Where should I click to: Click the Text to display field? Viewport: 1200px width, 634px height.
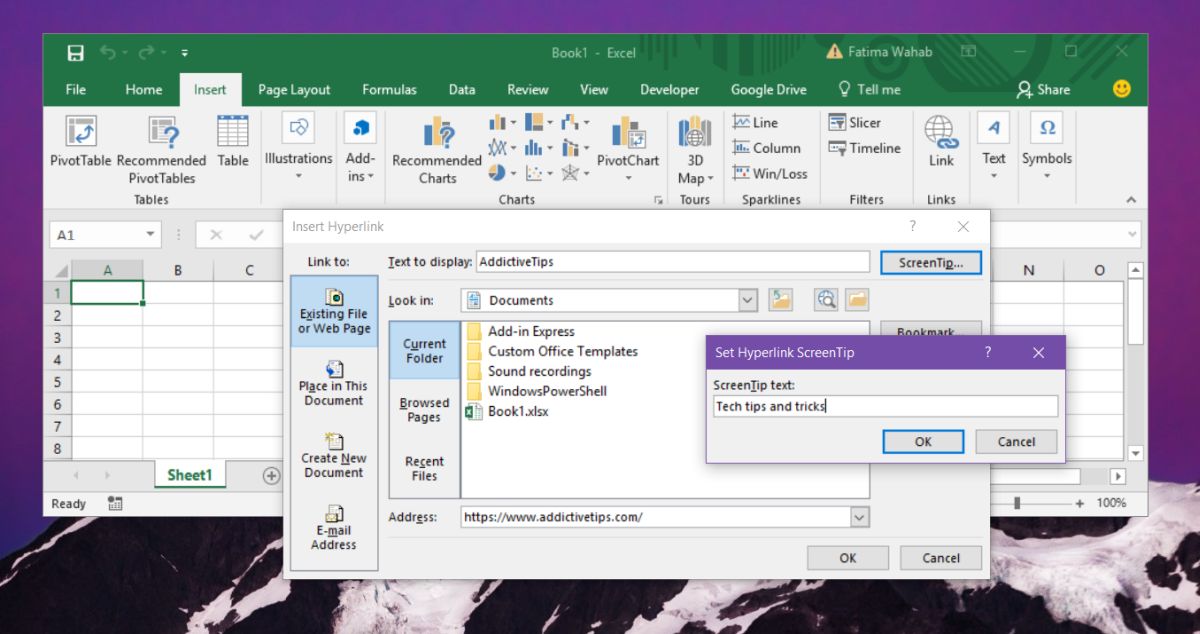(x=673, y=262)
